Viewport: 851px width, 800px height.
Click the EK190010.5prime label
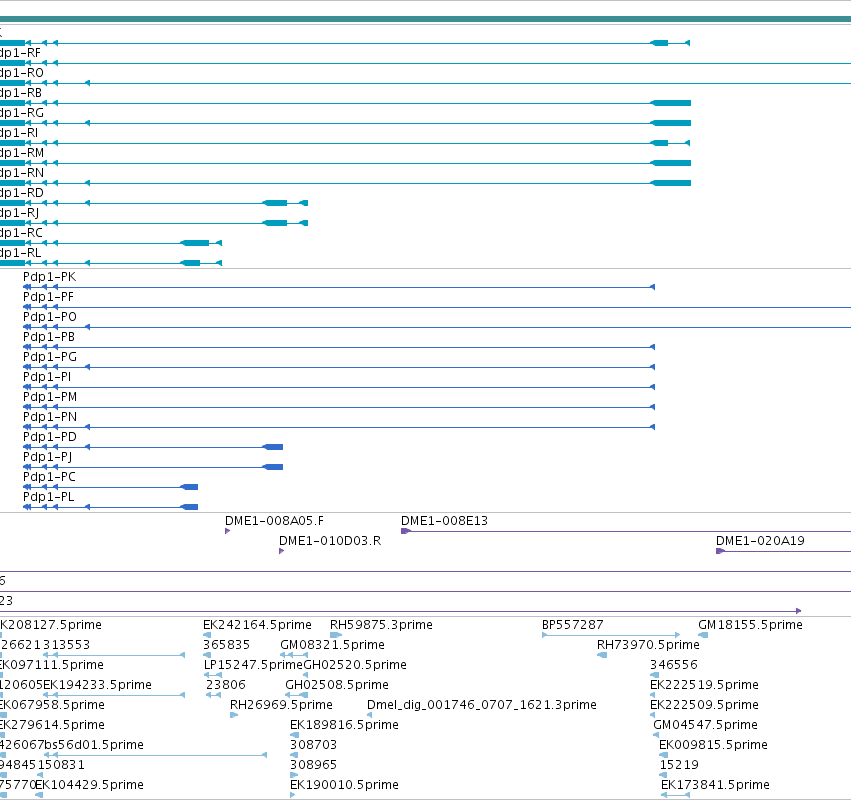pos(344,785)
